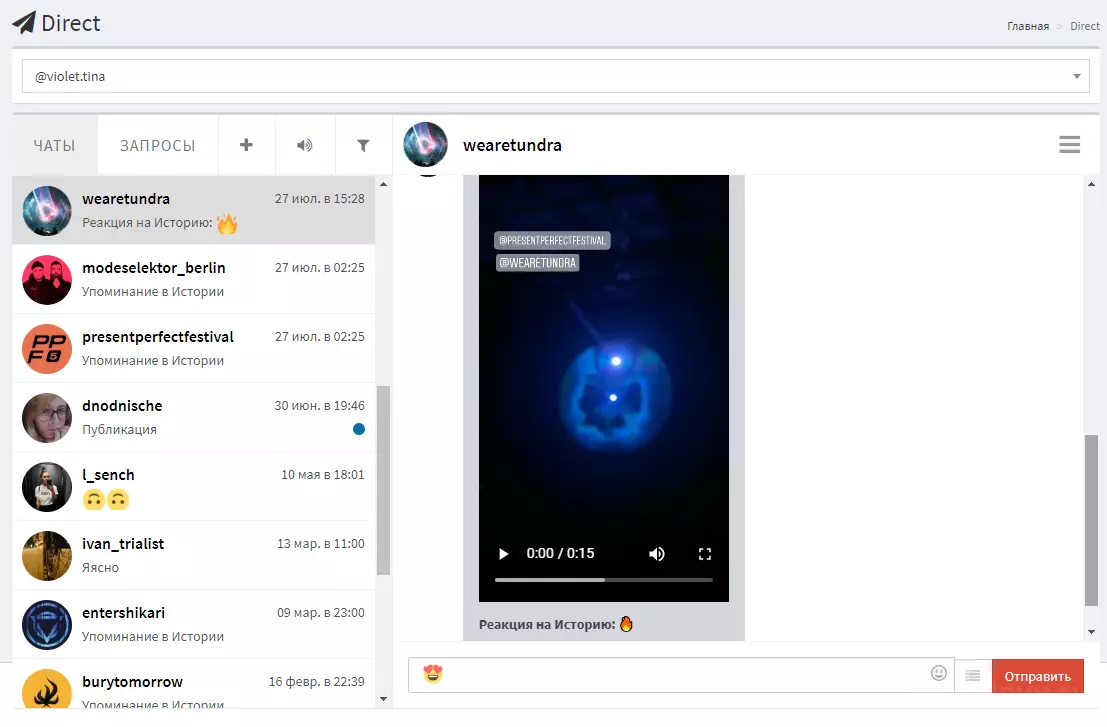Open the chat filter funnel icon
Screen dimensions: 1107x727
tap(363, 145)
